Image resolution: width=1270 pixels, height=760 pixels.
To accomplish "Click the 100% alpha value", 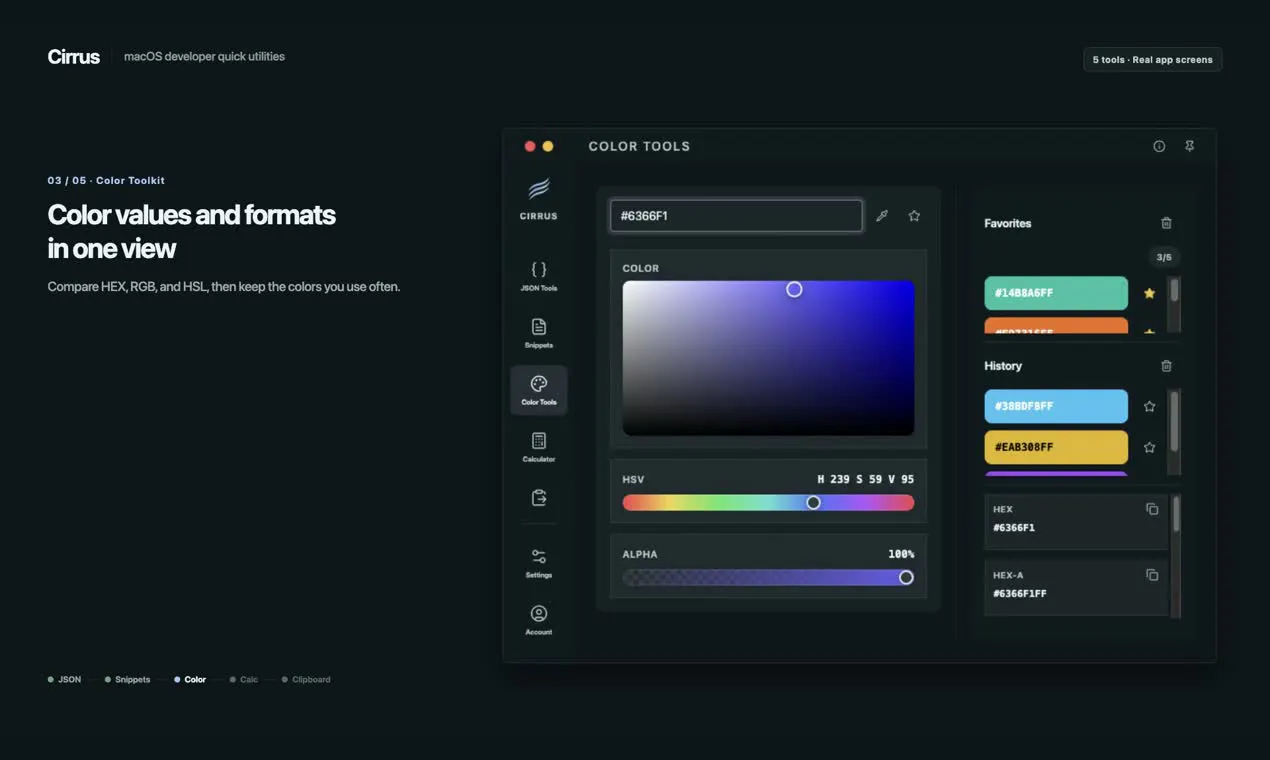I will [901, 554].
